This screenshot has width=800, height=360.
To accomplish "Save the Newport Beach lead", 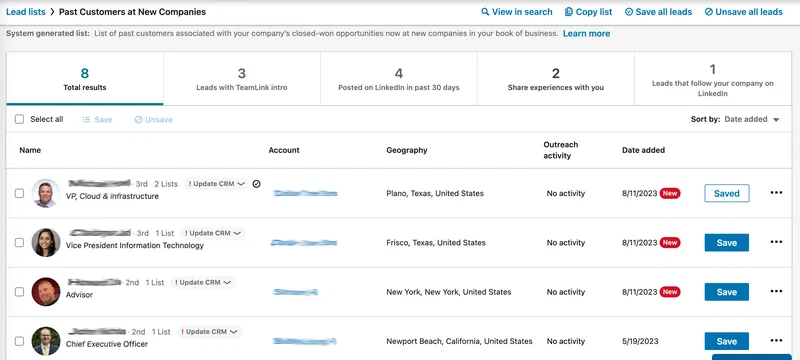I will pos(727,341).
